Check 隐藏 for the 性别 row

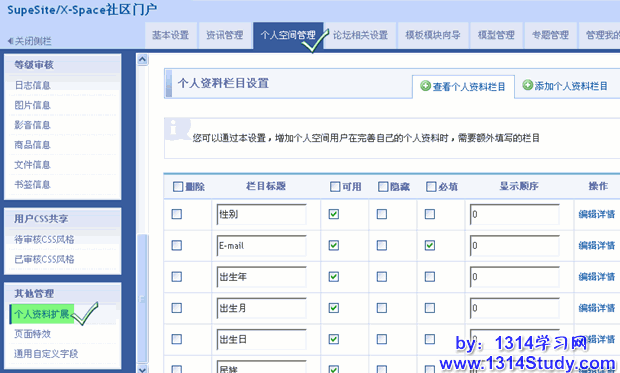pyautogui.click(x=382, y=214)
